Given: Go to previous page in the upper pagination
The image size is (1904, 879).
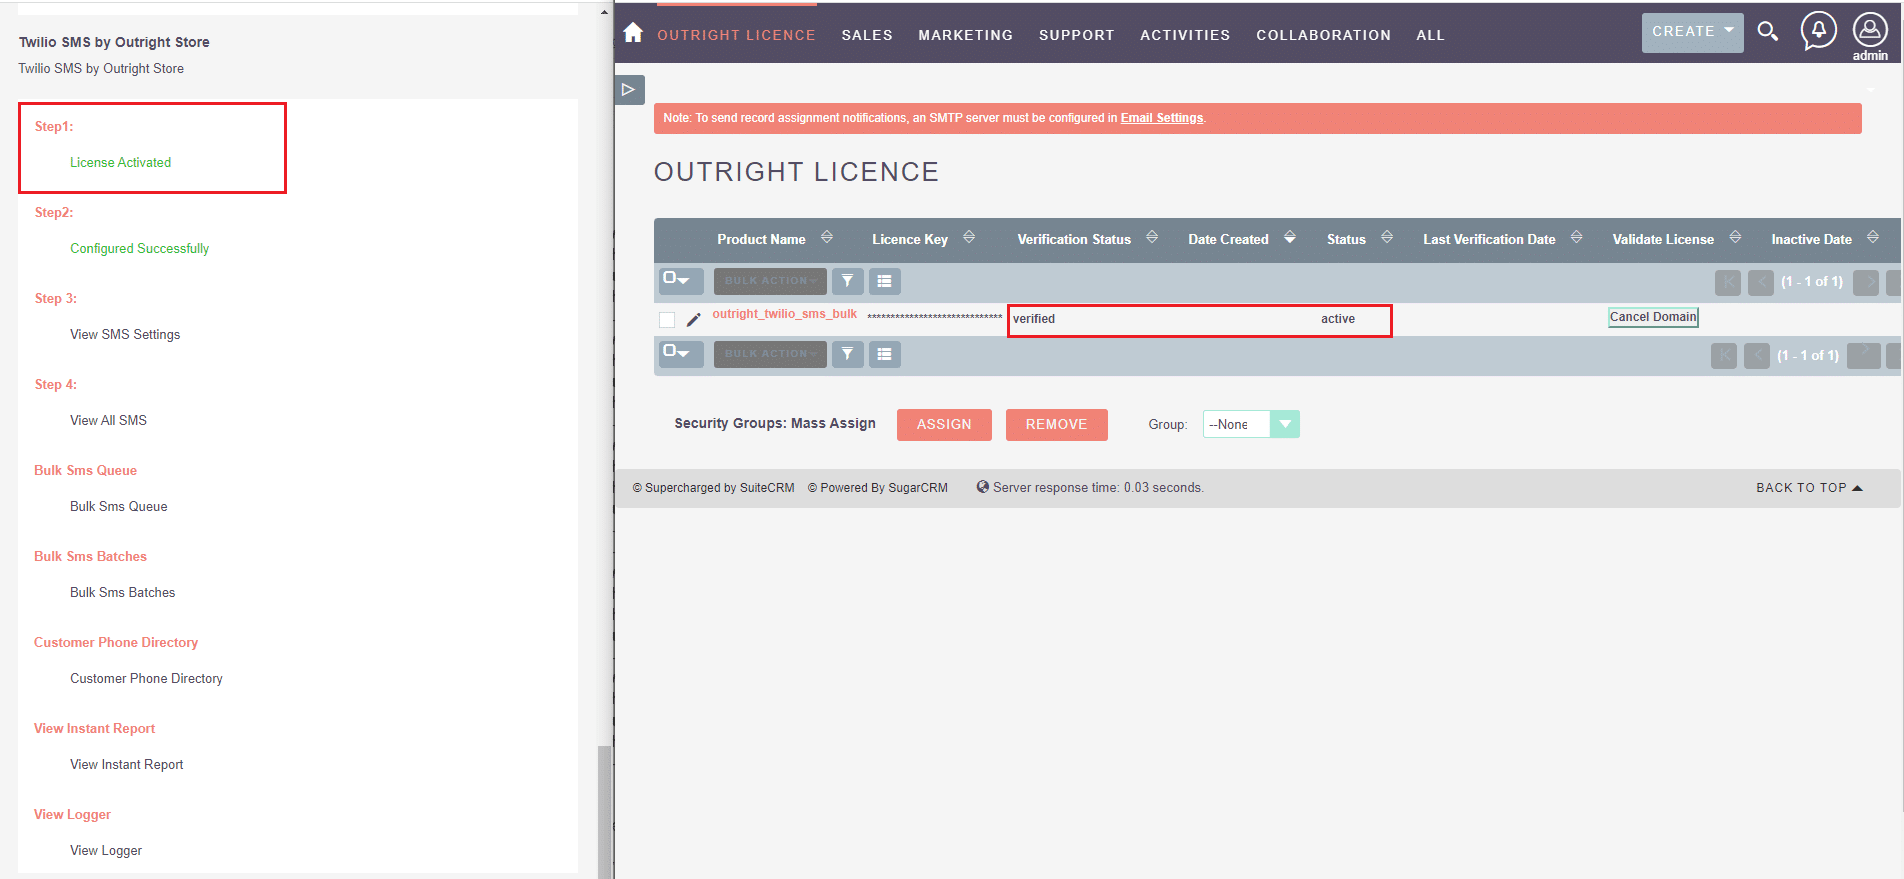Looking at the screenshot, I should point(1761,282).
